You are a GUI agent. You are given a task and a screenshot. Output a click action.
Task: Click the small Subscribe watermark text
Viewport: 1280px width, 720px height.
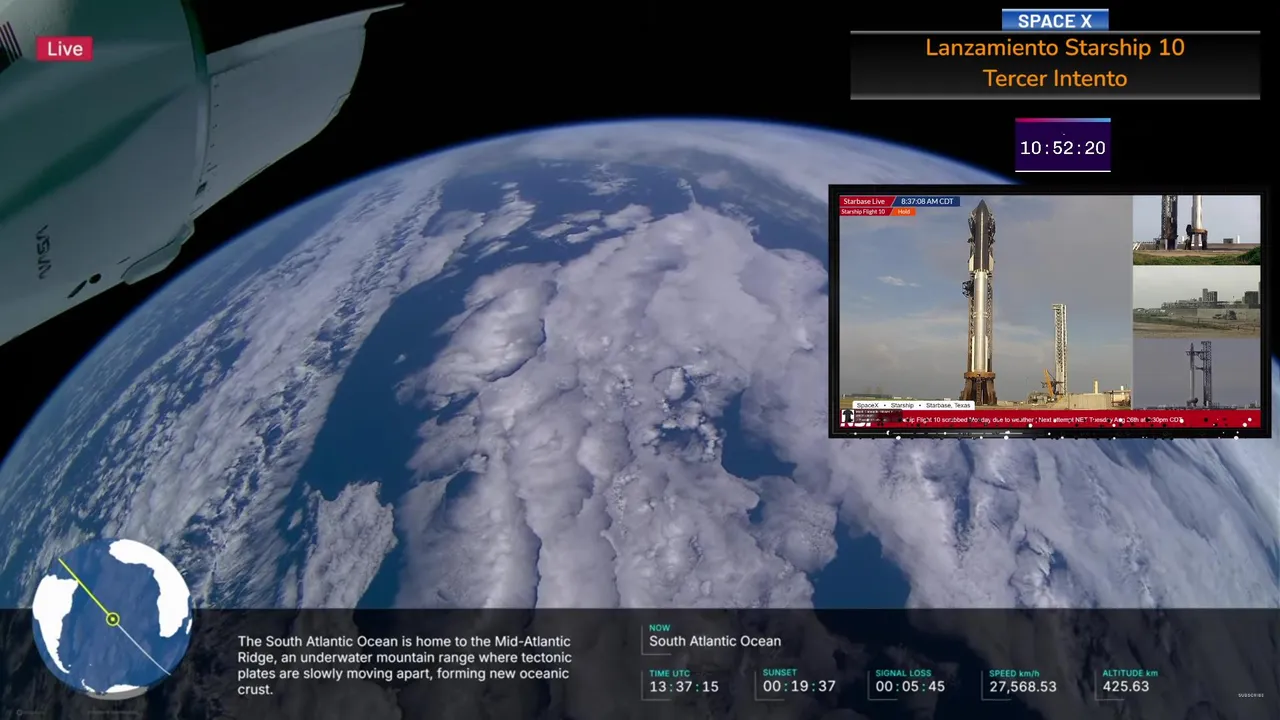tap(1251, 695)
